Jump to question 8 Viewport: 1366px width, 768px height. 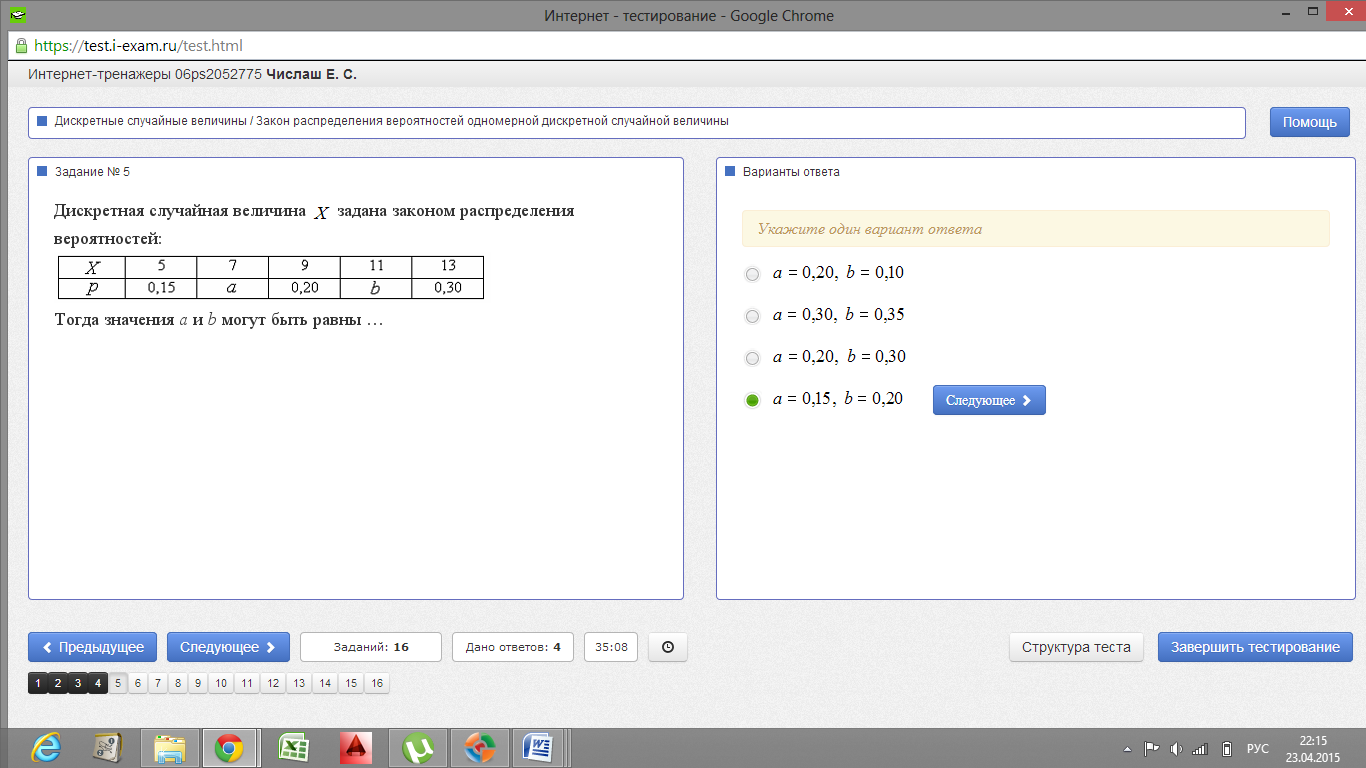point(178,684)
